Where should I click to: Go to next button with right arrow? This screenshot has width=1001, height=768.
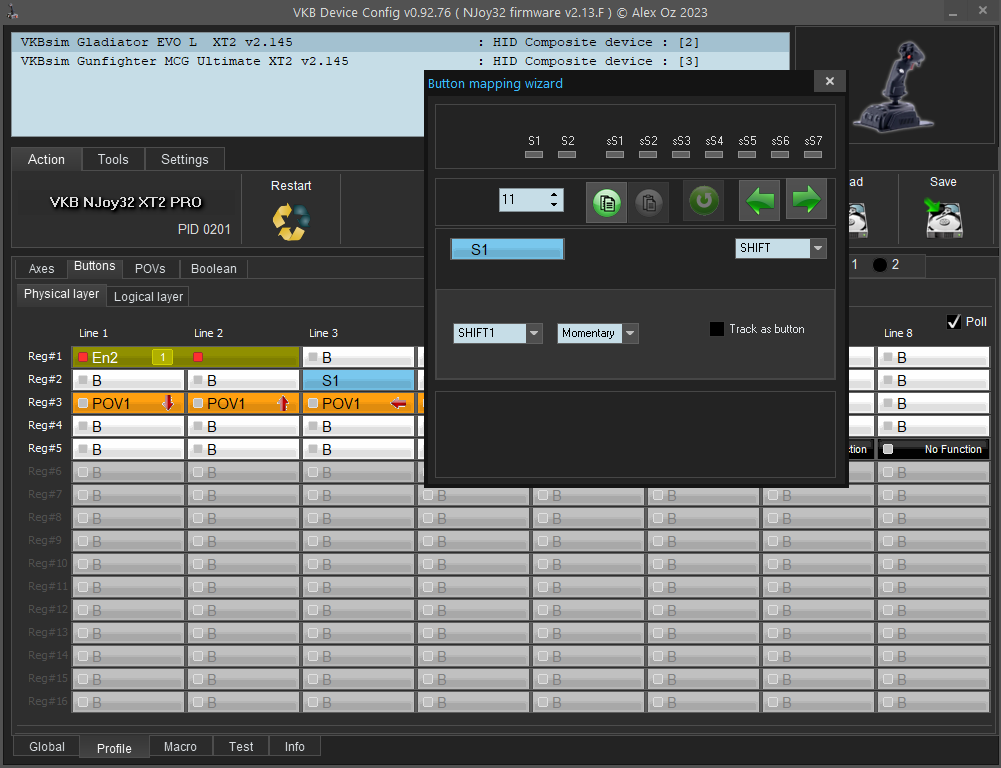[805, 200]
